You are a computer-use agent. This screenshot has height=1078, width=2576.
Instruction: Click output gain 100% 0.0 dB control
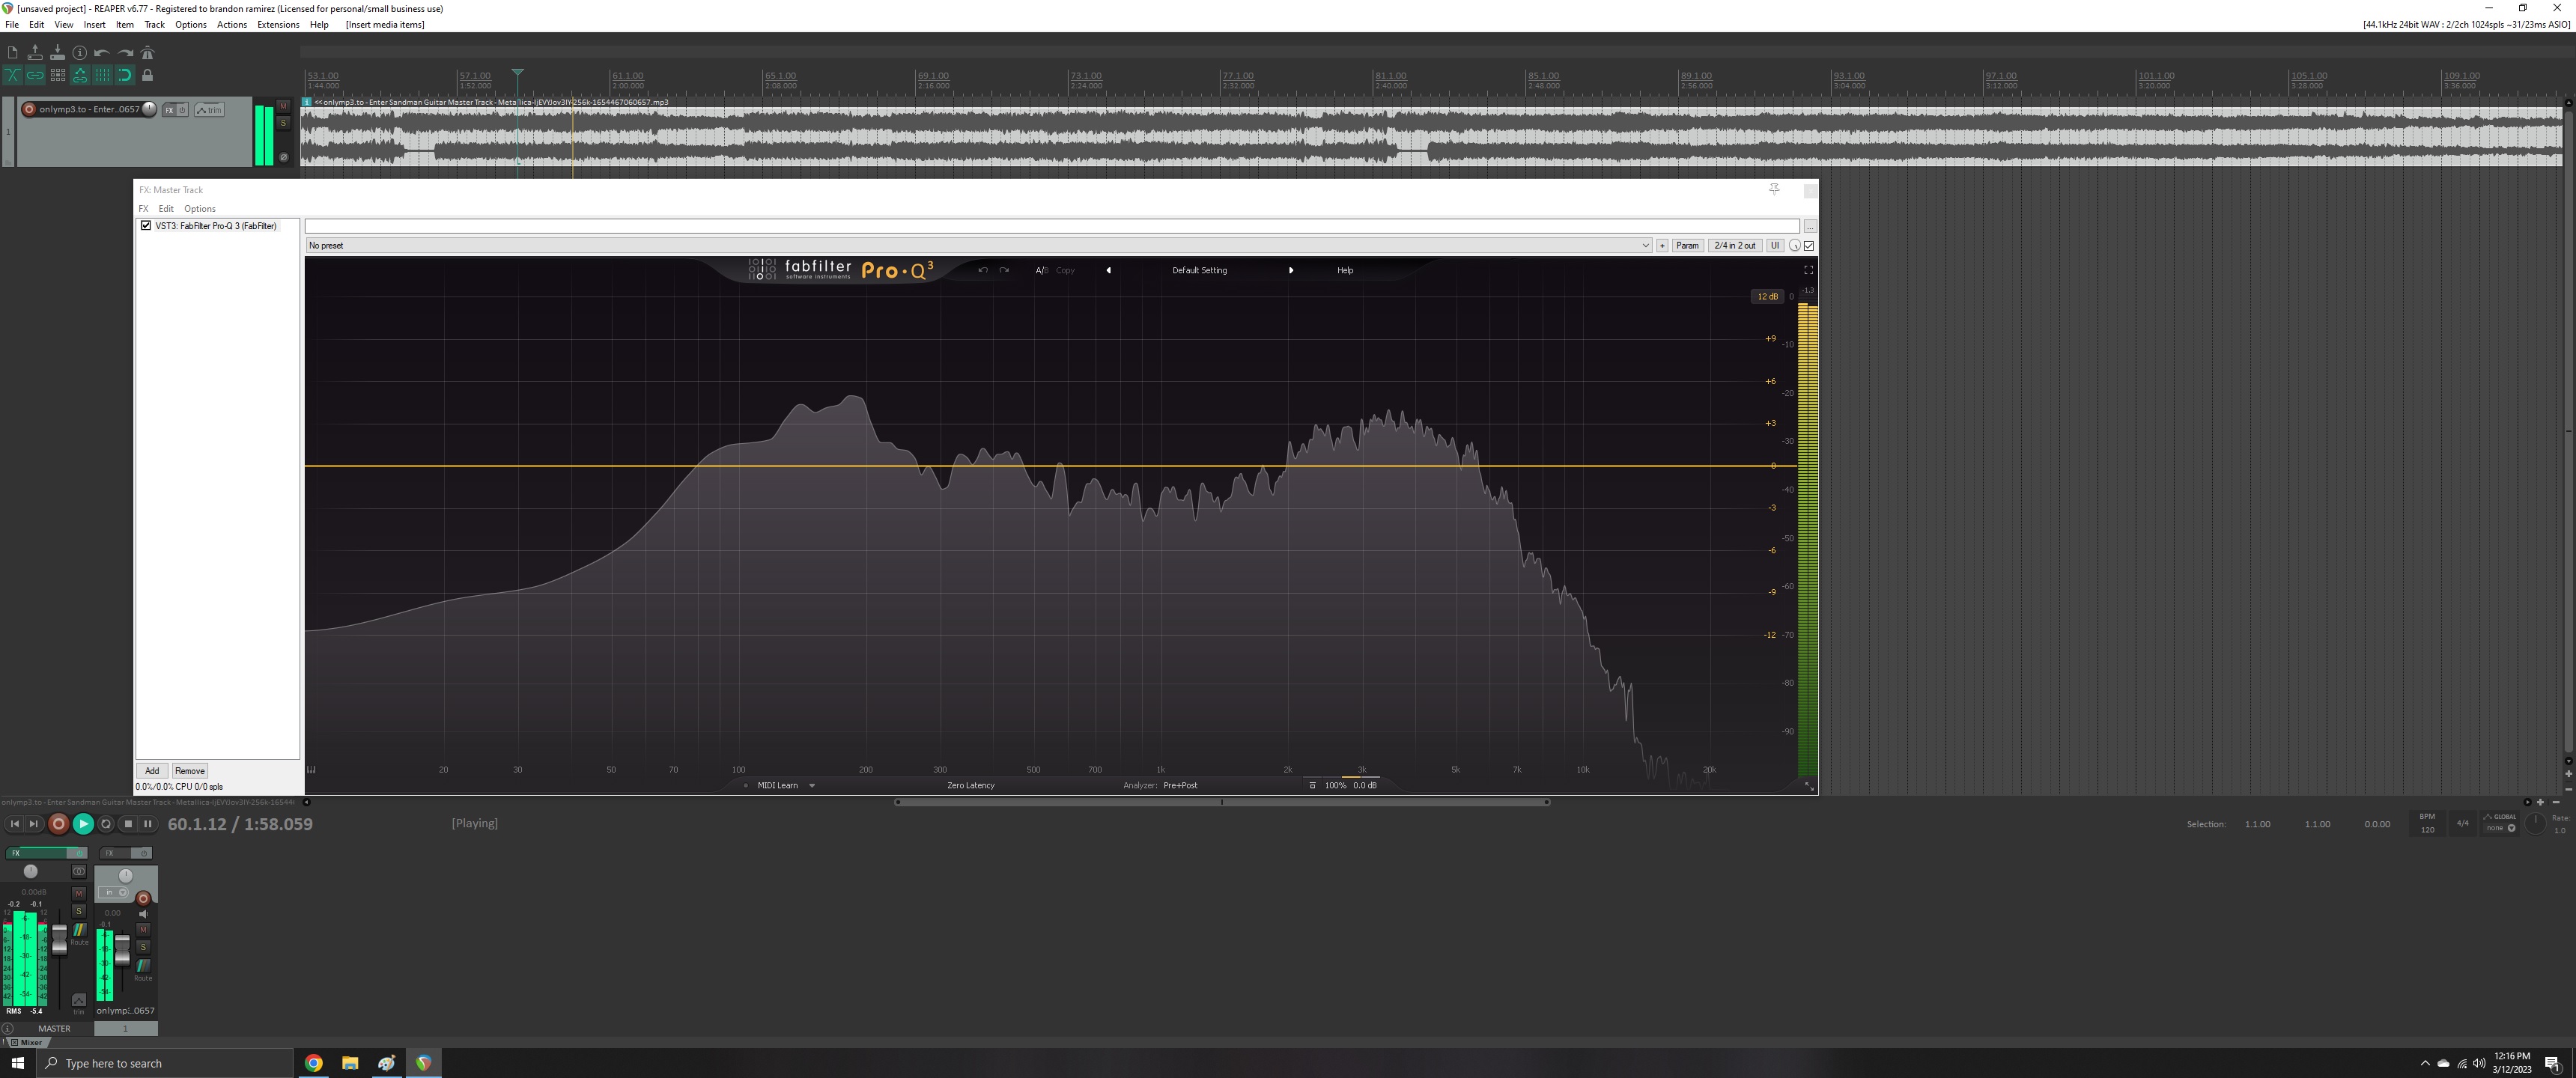pos(1351,786)
